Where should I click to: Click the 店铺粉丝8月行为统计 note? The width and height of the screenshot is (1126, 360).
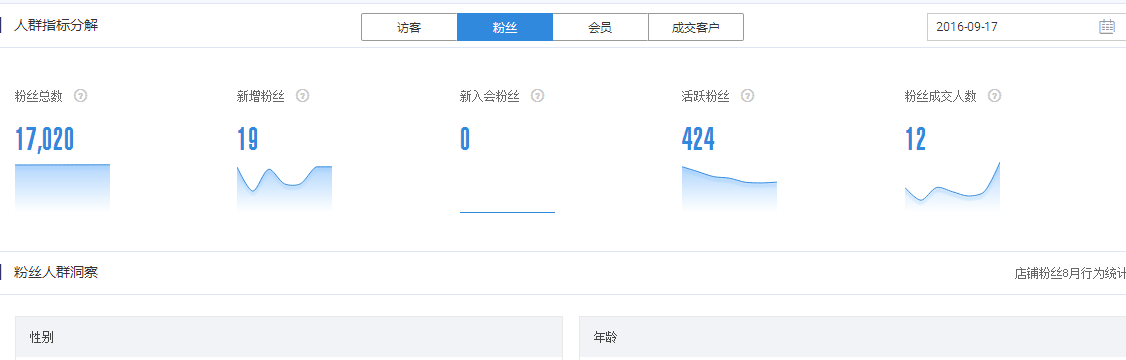click(1070, 273)
